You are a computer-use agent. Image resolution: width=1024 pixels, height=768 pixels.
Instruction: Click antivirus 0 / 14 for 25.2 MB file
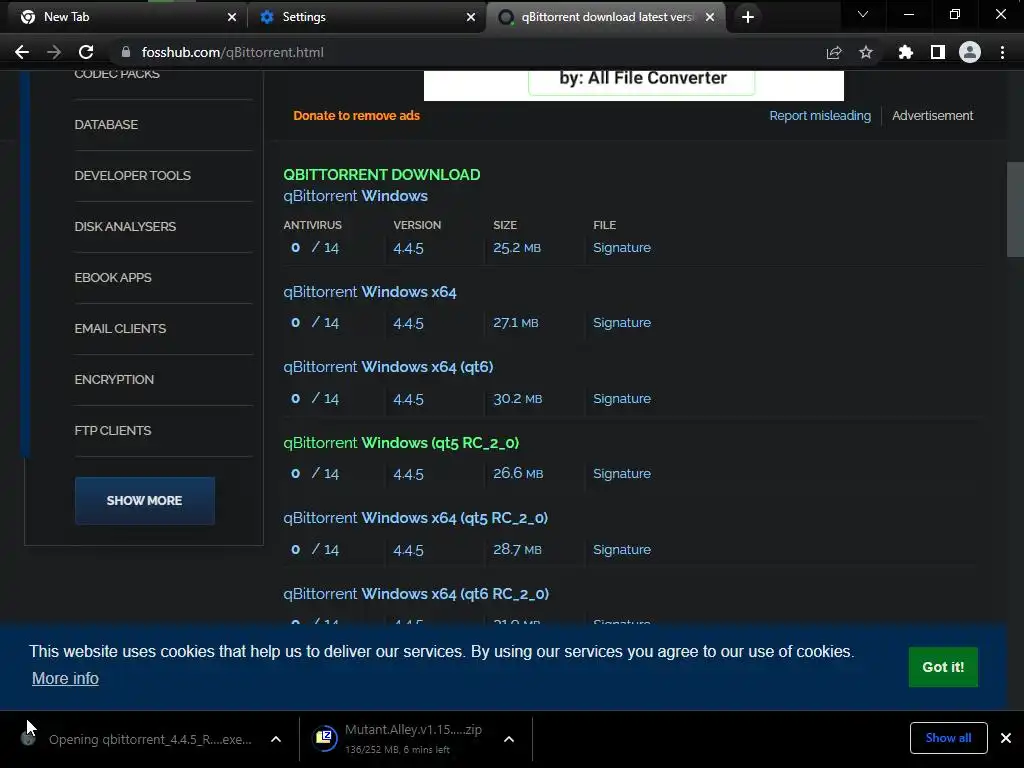pos(315,248)
